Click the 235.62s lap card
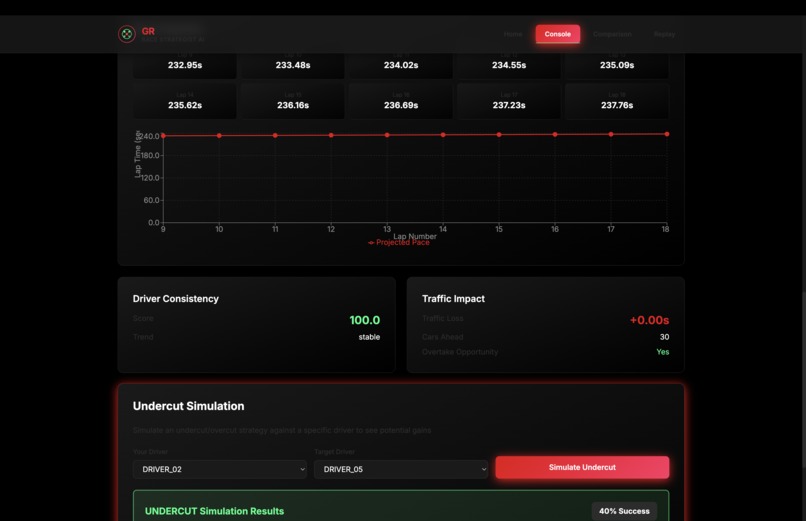806x521 pixels. tap(185, 101)
